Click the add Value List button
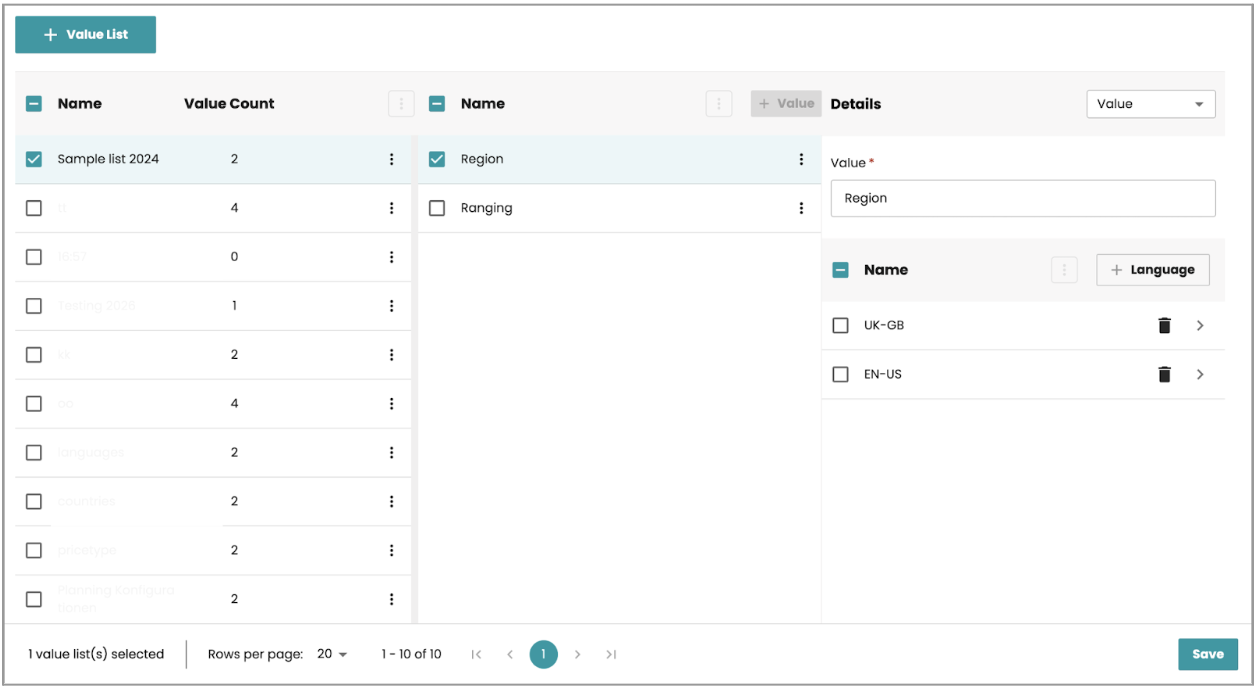The width and height of the screenshot is (1258, 694). [x=86, y=35]
